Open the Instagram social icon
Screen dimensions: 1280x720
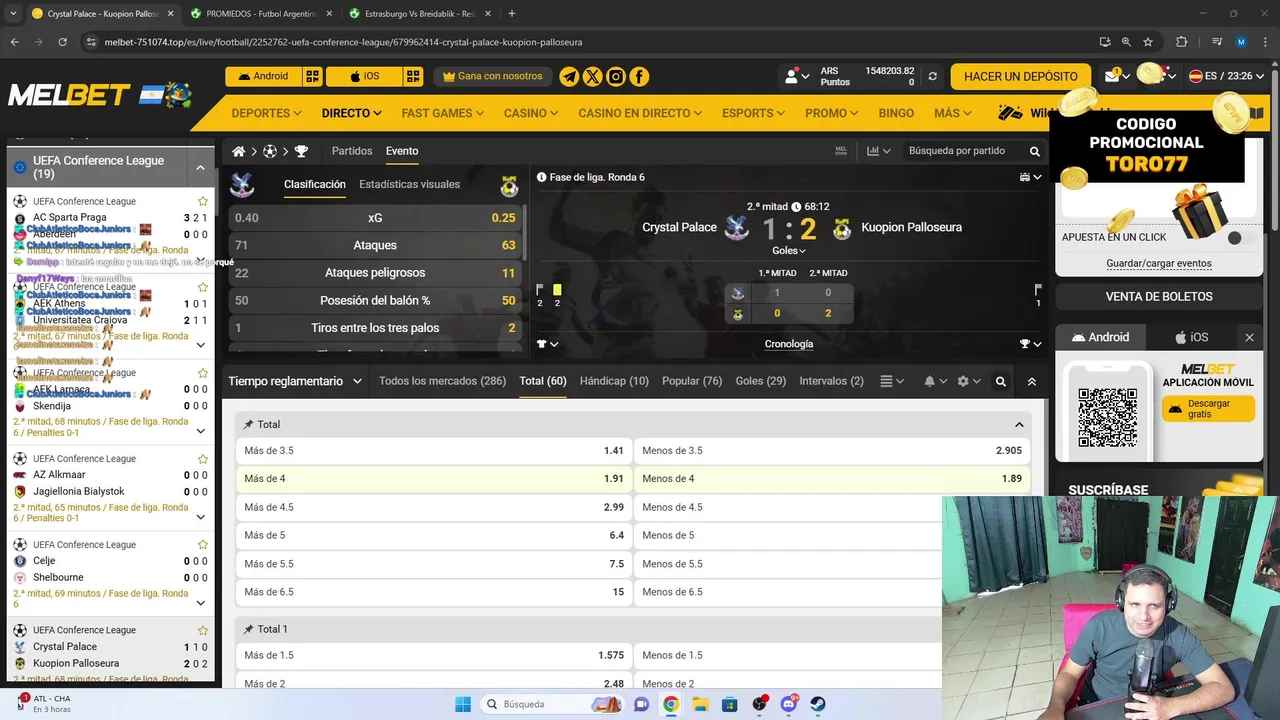616,76
